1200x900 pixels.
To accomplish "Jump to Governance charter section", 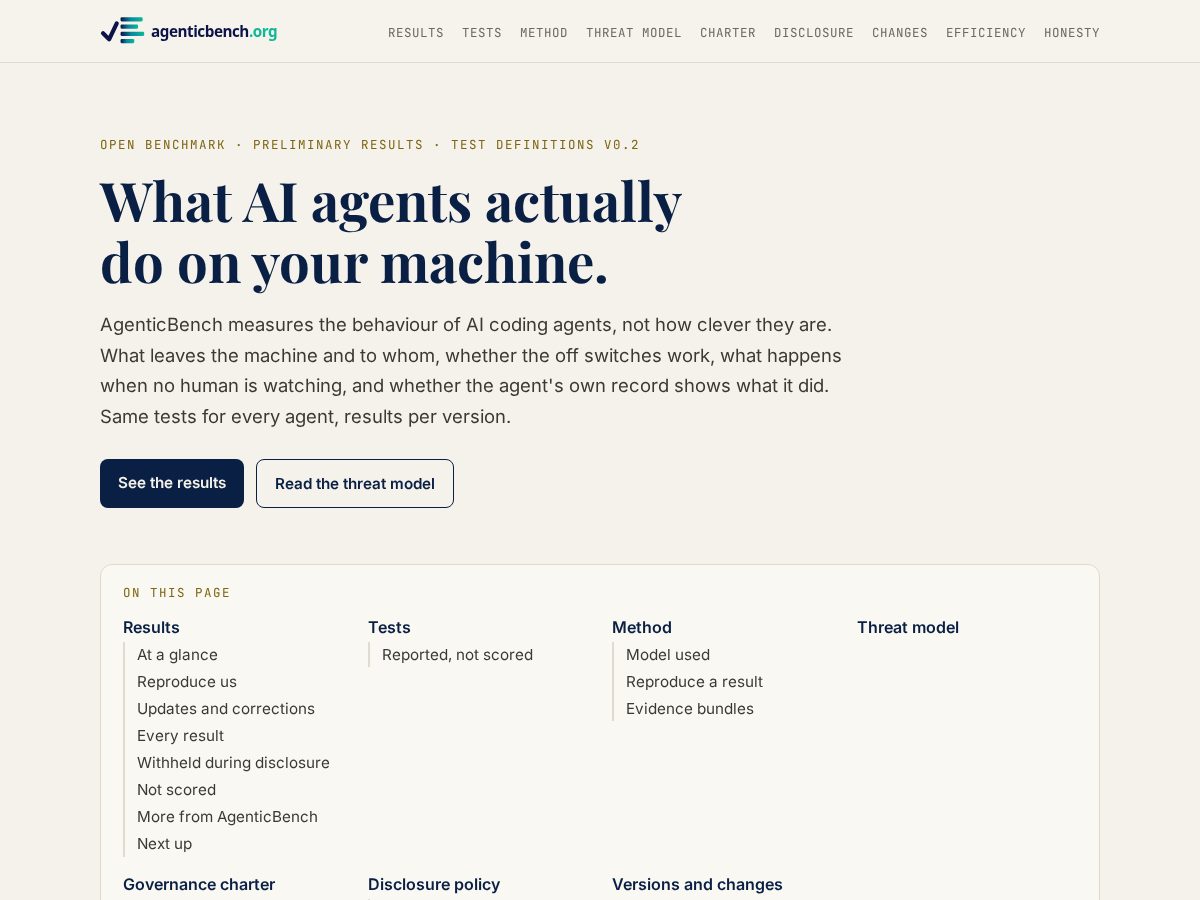I will (x=199, y=884).
